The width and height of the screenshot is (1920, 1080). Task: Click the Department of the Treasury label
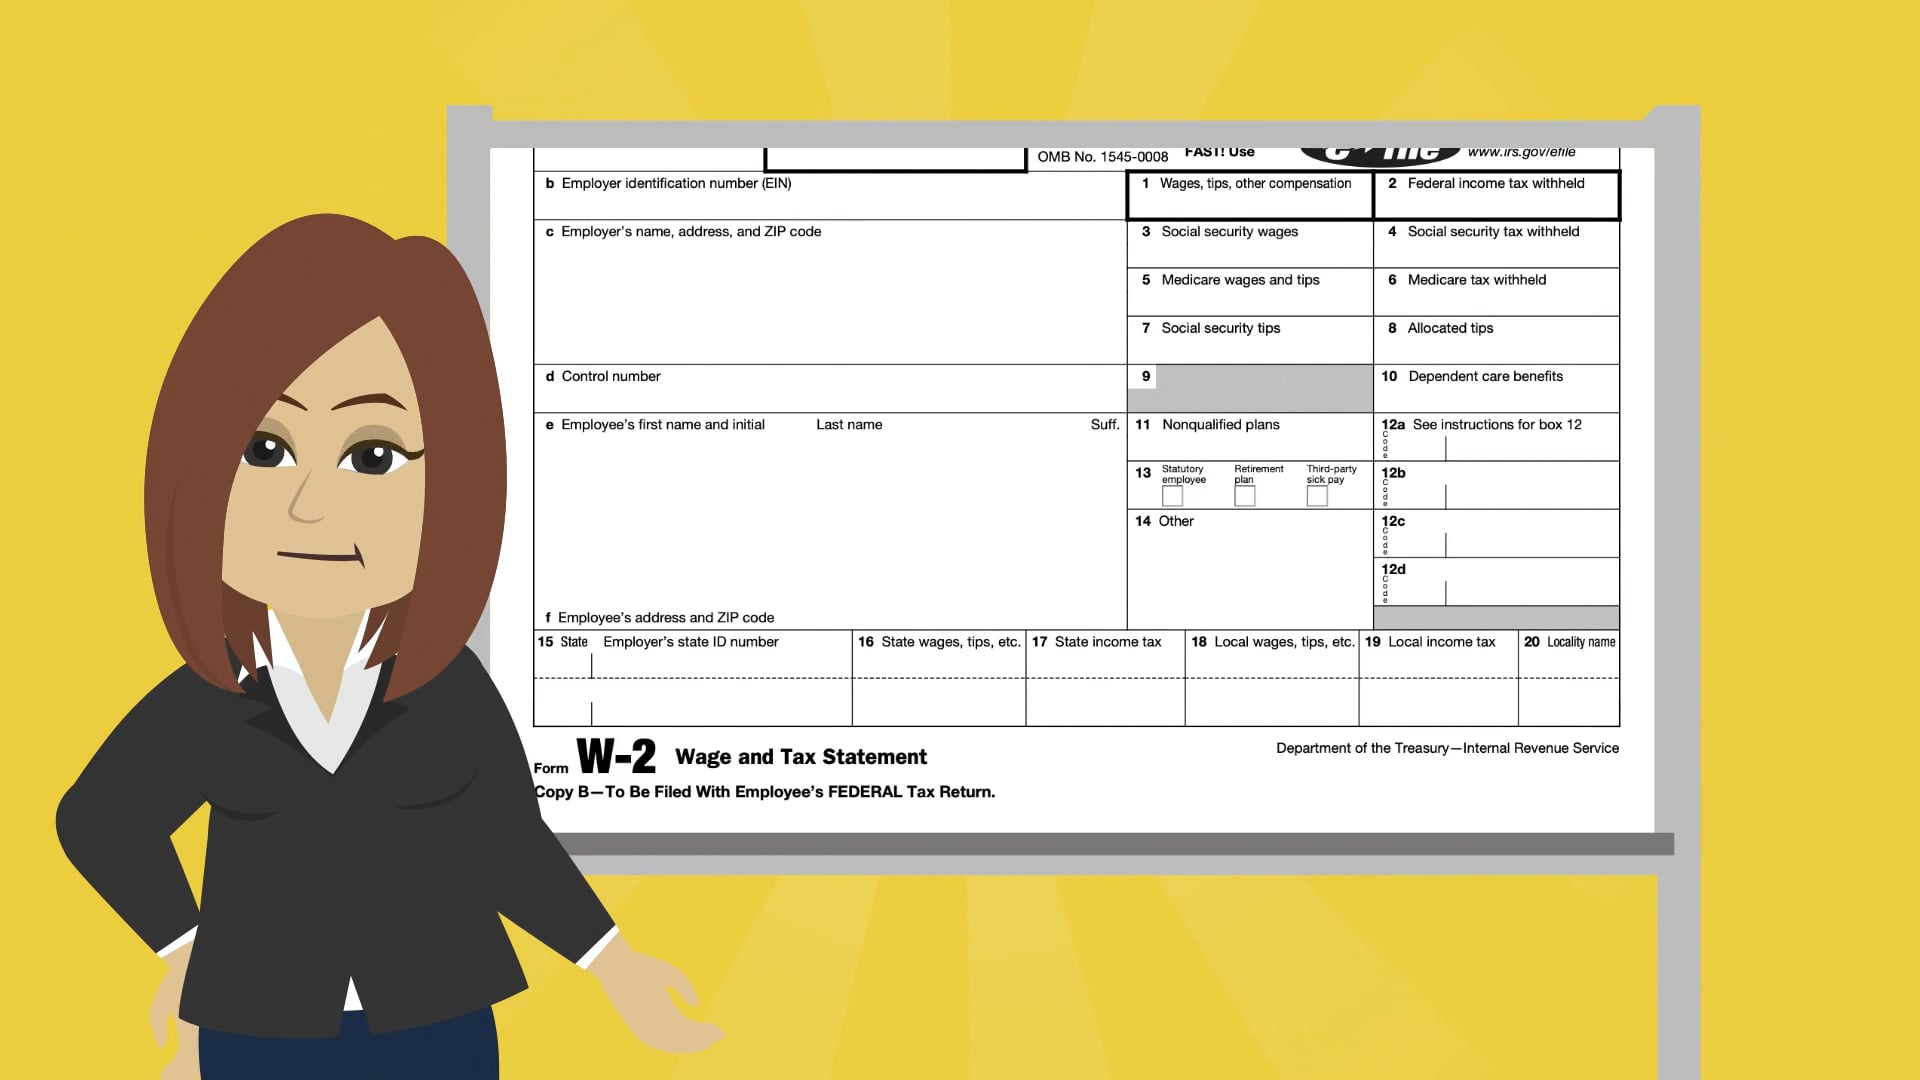point(1445,747)
